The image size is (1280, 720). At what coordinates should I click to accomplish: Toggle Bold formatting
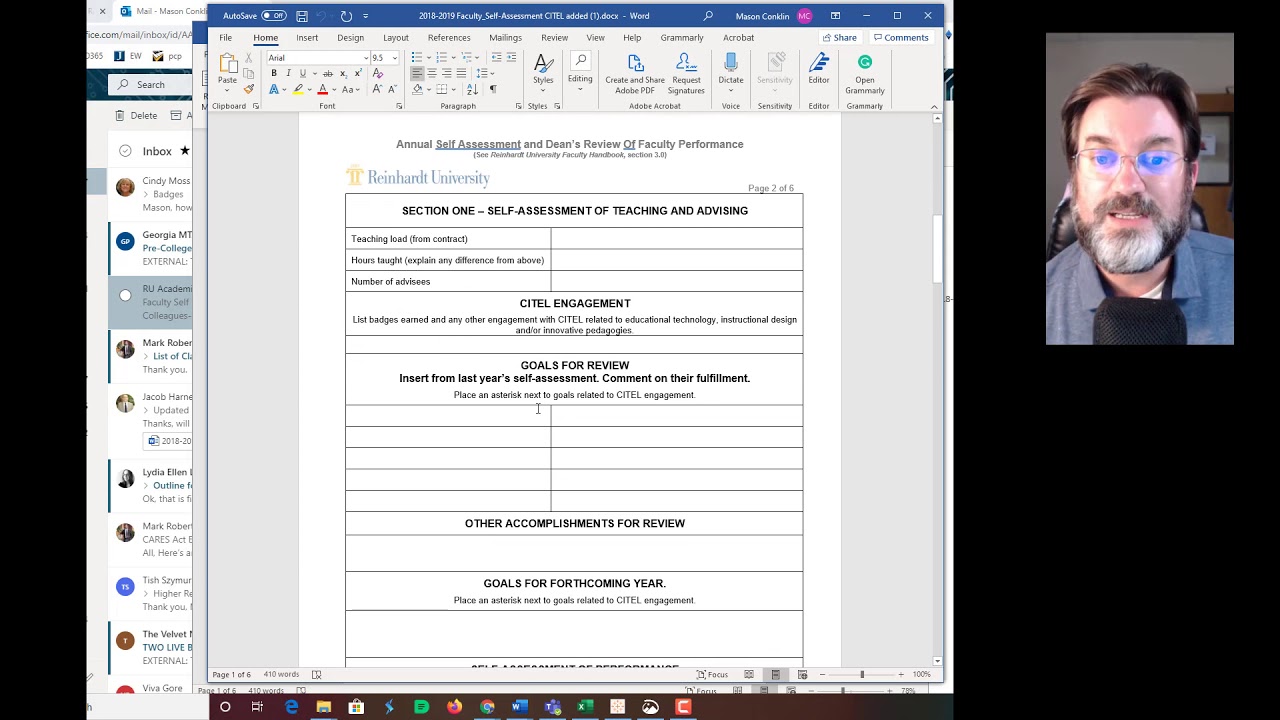click(274, 74)
